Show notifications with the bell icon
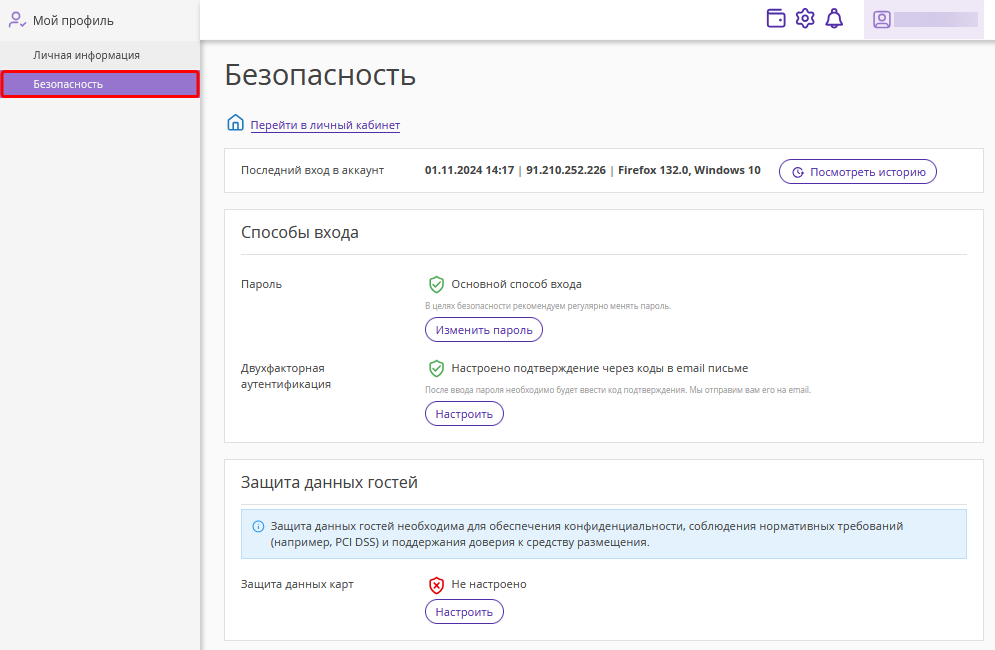995x650 pixels. (834, 18)
